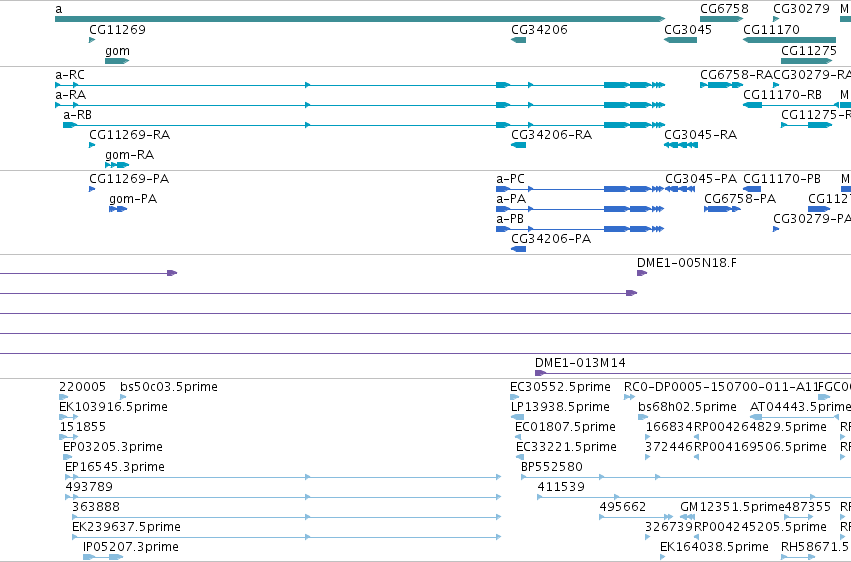Select the AT04443.5prime EST
This screenshot has height=562, width=851.
click(795, 417)
